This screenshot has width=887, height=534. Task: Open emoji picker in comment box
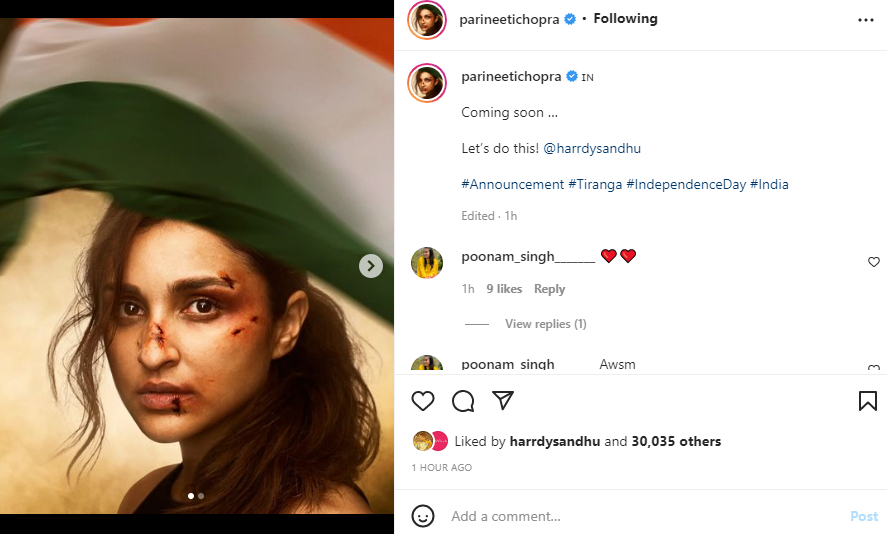click(x=423, y=516)
